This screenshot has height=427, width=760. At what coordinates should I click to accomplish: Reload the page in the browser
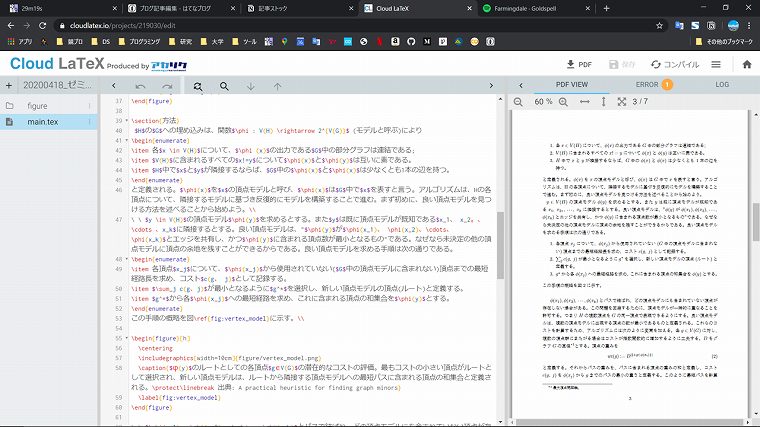(43, 25)
